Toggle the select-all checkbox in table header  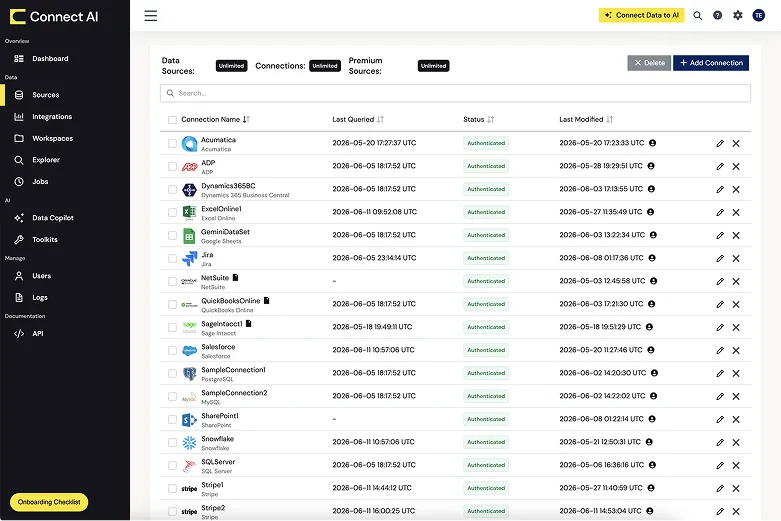[172, 120]
